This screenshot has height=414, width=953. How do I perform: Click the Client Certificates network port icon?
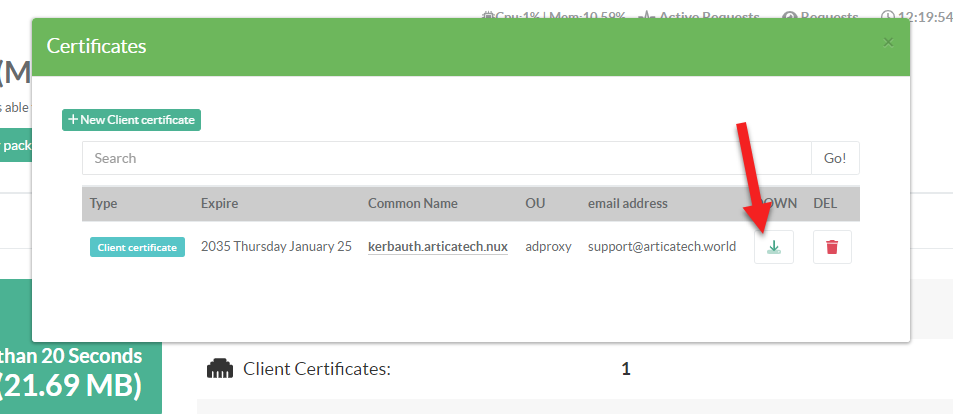219,369
